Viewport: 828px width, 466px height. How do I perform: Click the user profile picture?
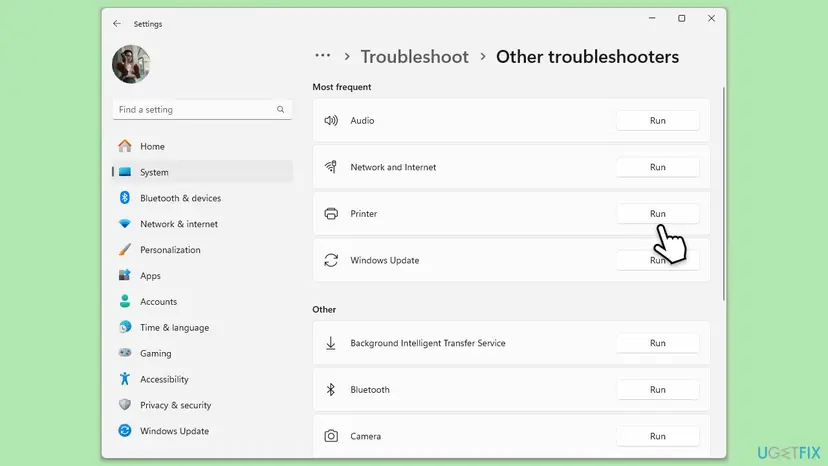[131, 64]
